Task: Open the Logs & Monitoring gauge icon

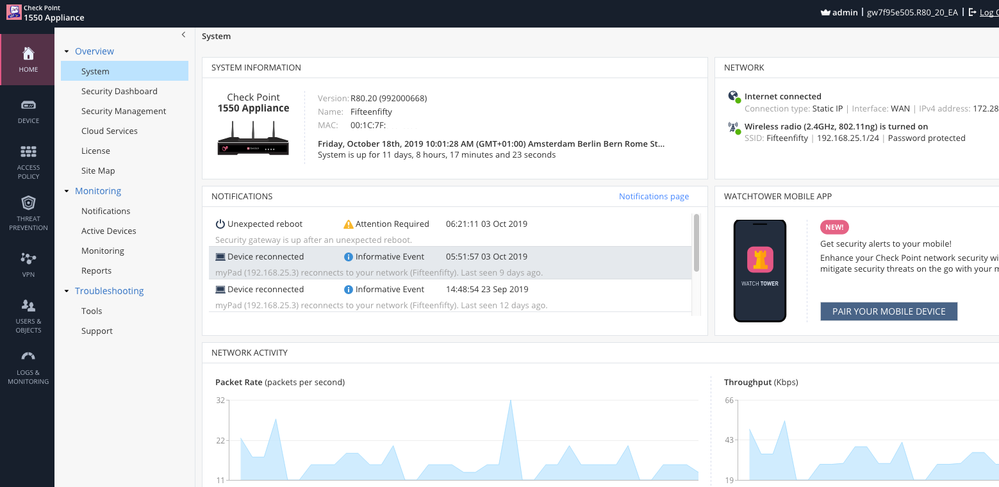Action: [x=28, y=356]
